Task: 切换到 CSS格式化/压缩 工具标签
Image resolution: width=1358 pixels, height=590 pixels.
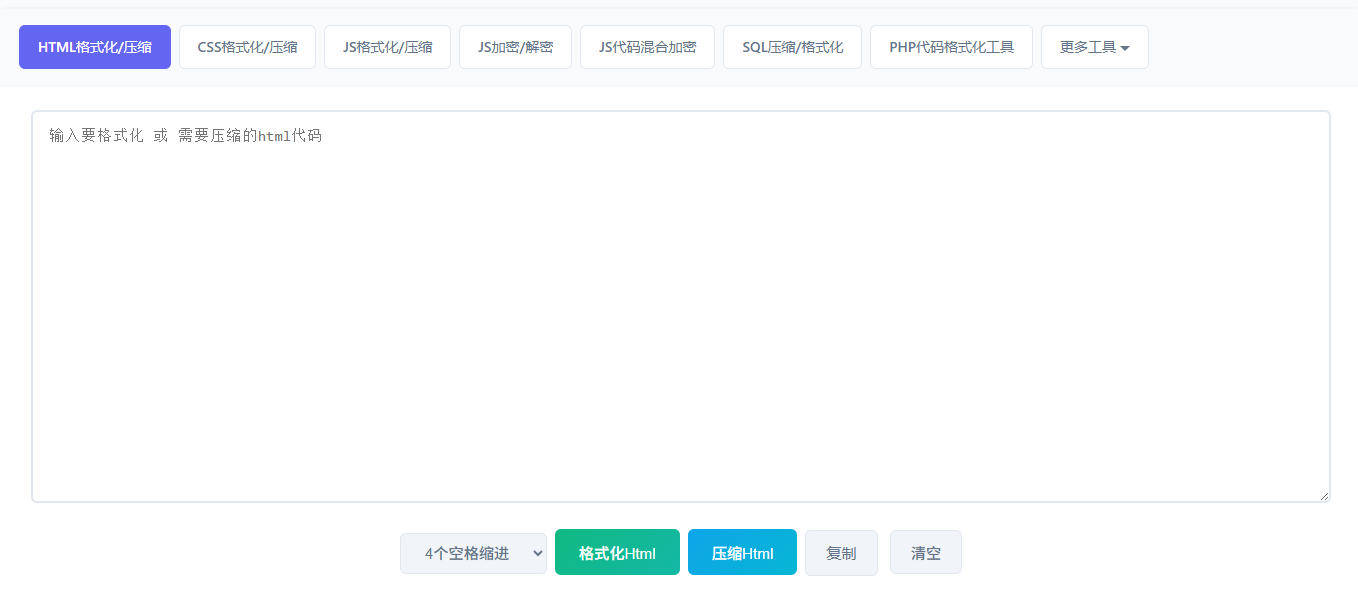Action: tap(247, 46)
